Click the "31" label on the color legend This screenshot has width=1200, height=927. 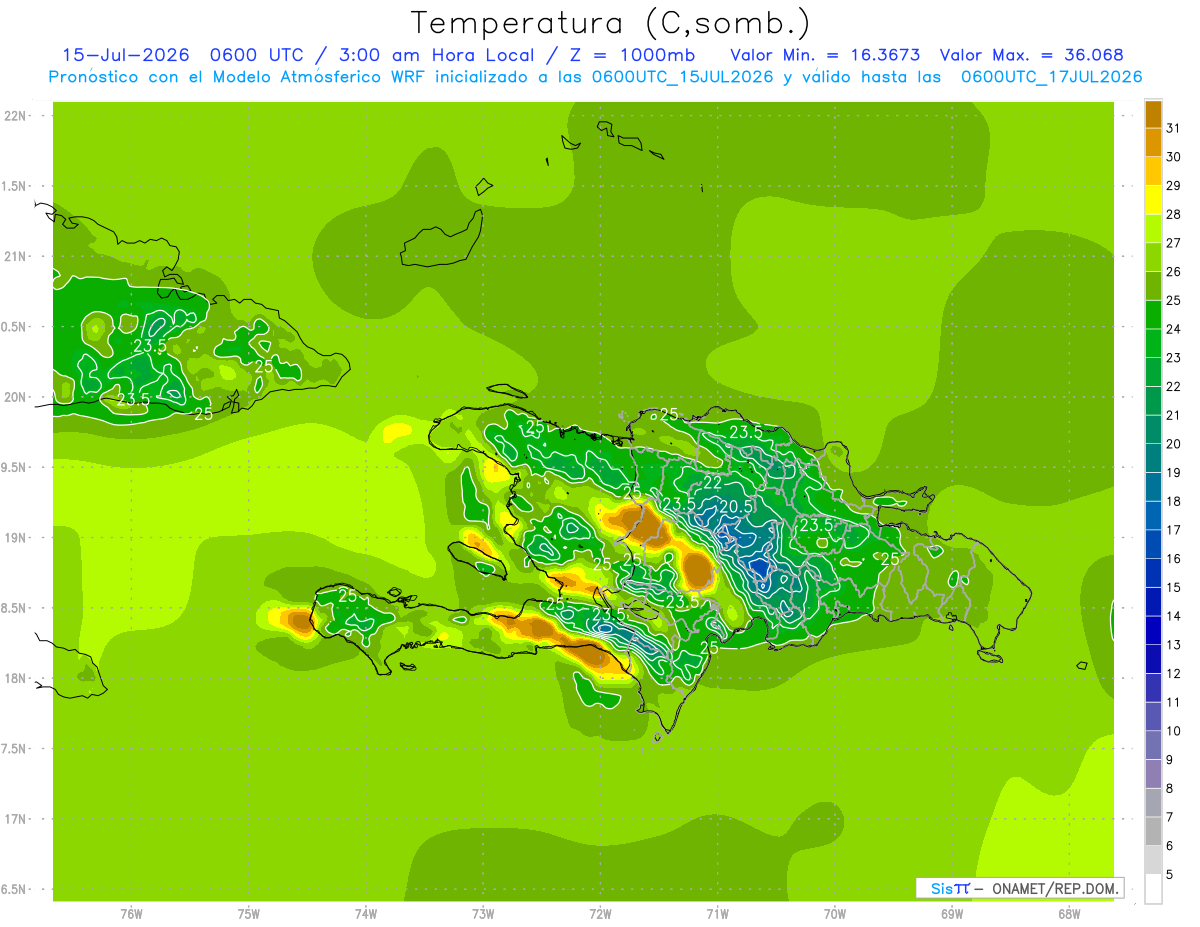pyautogui.click(x=1173, y=128)
